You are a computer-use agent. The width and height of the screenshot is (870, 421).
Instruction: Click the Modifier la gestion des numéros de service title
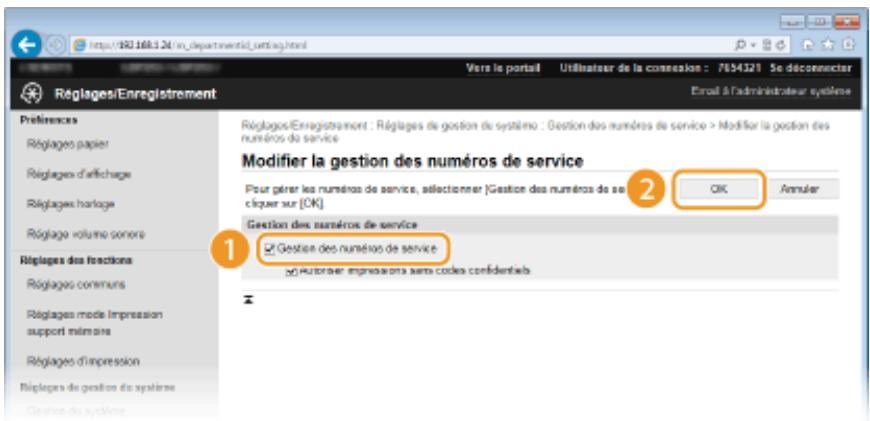point(413,161)
